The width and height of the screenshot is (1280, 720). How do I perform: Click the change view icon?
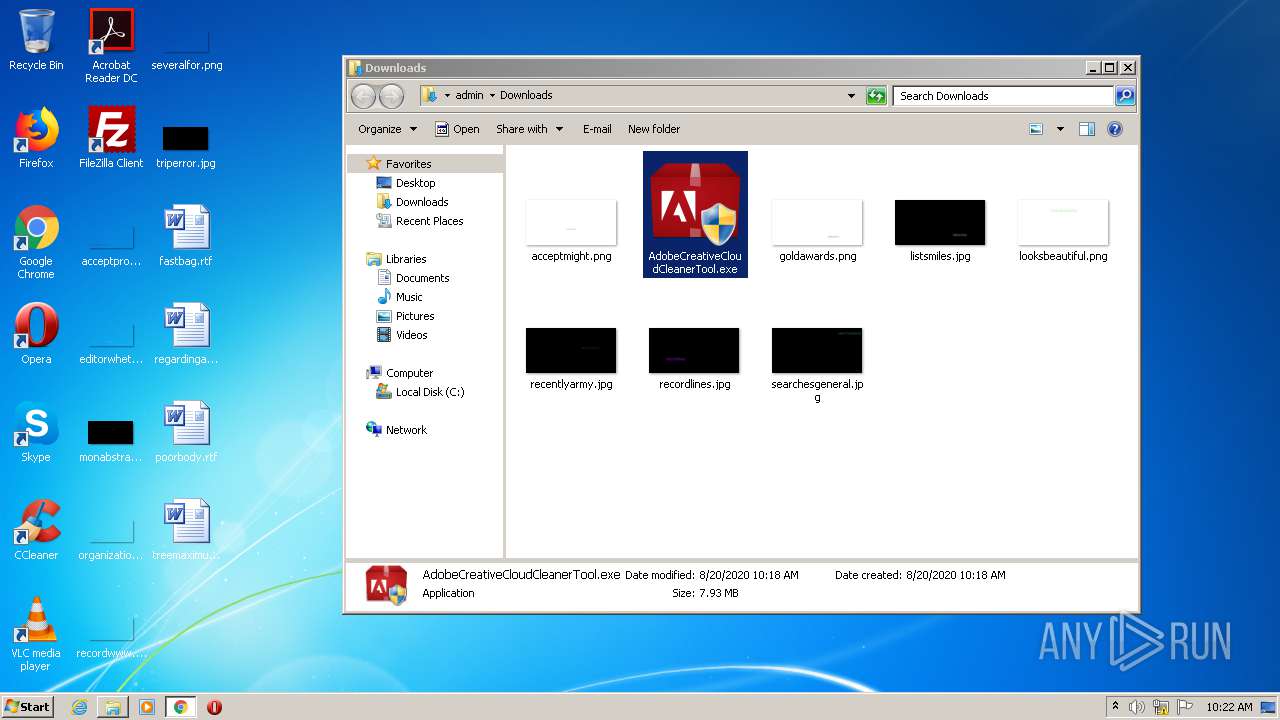click(x=1036, y=129)
